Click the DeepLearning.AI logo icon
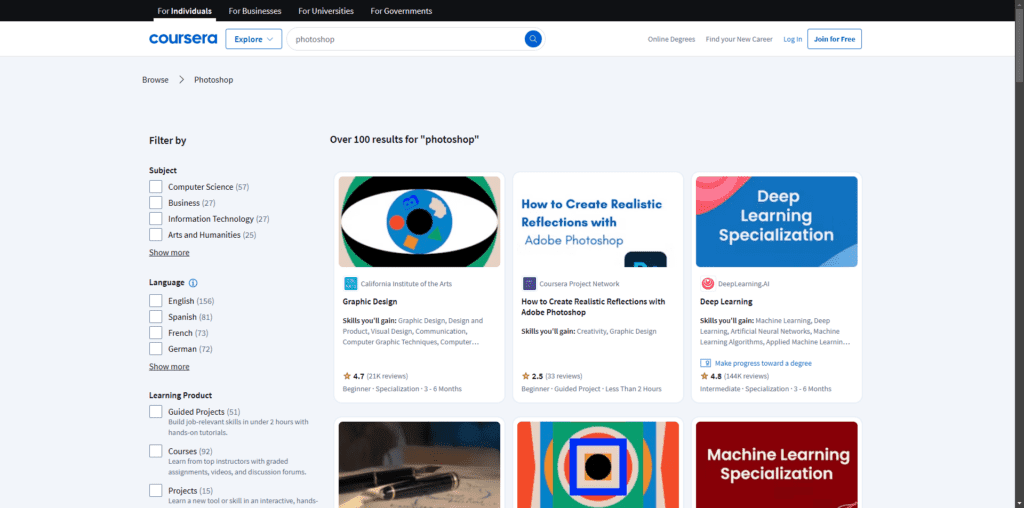Image resolution: width=1024 pixels, height=508 pixels. point(707,283)
